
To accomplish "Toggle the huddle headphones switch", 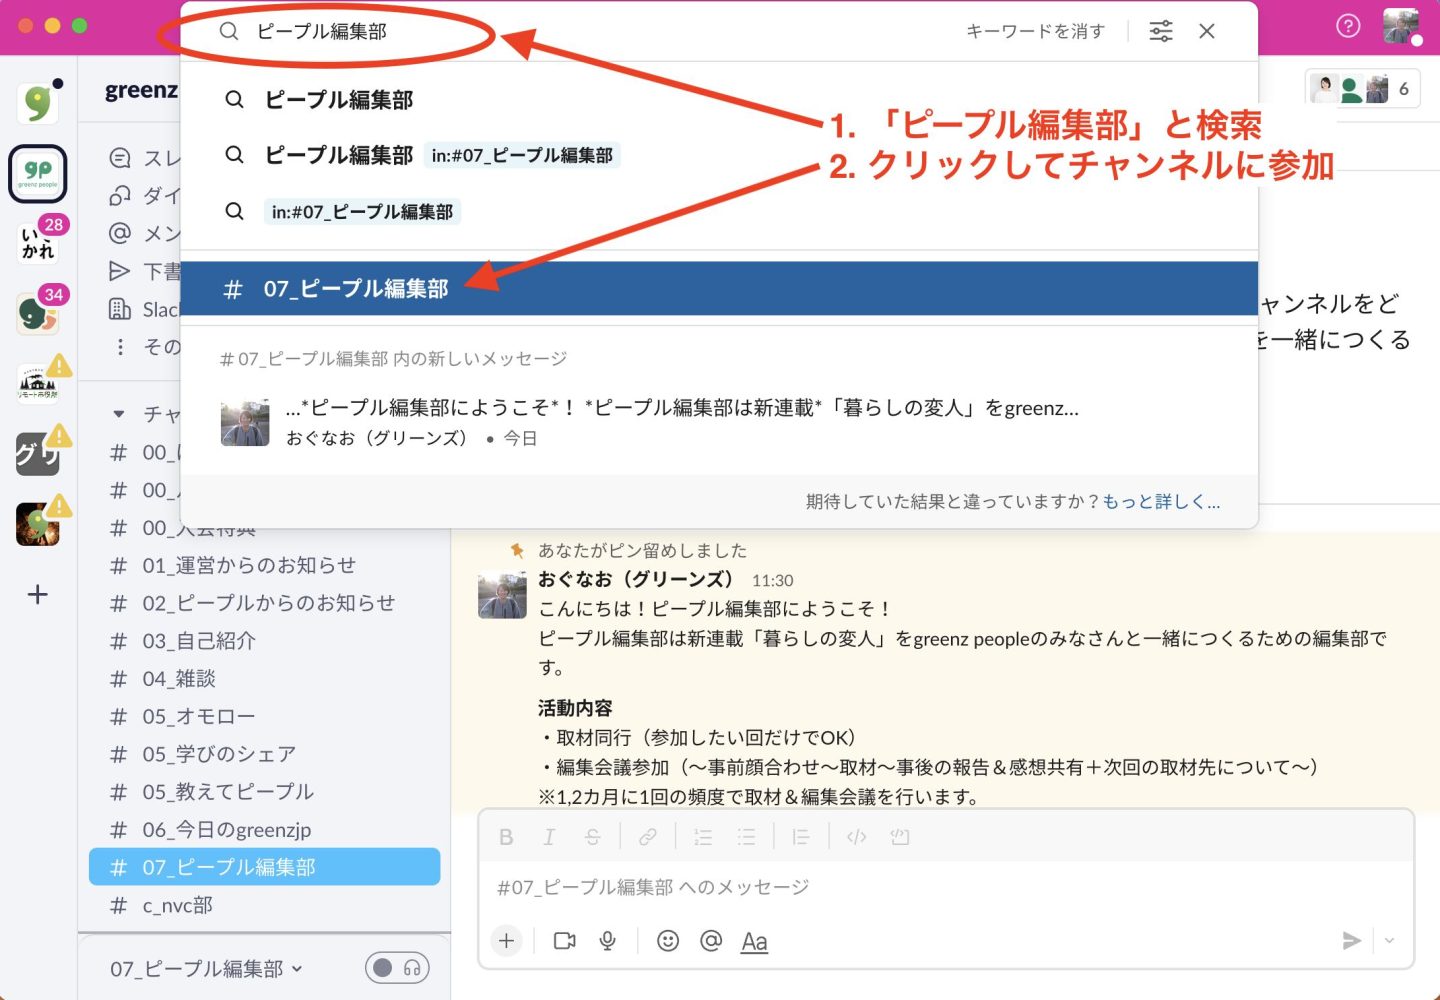I will click(x=397, y=968).
